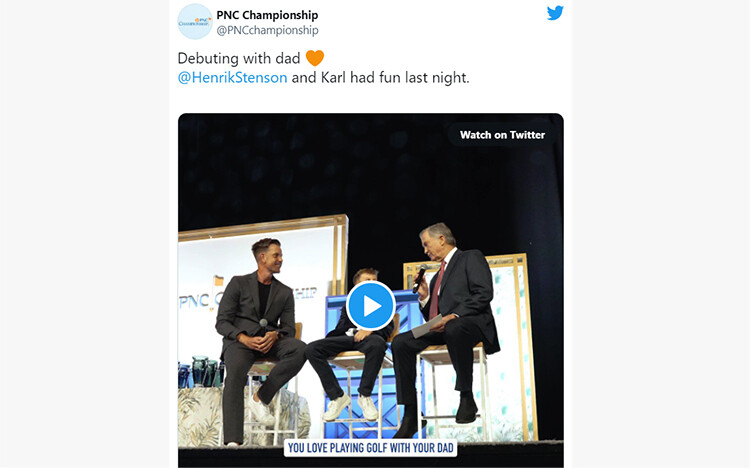Click the video caption about playing golf

pos(371,448)
